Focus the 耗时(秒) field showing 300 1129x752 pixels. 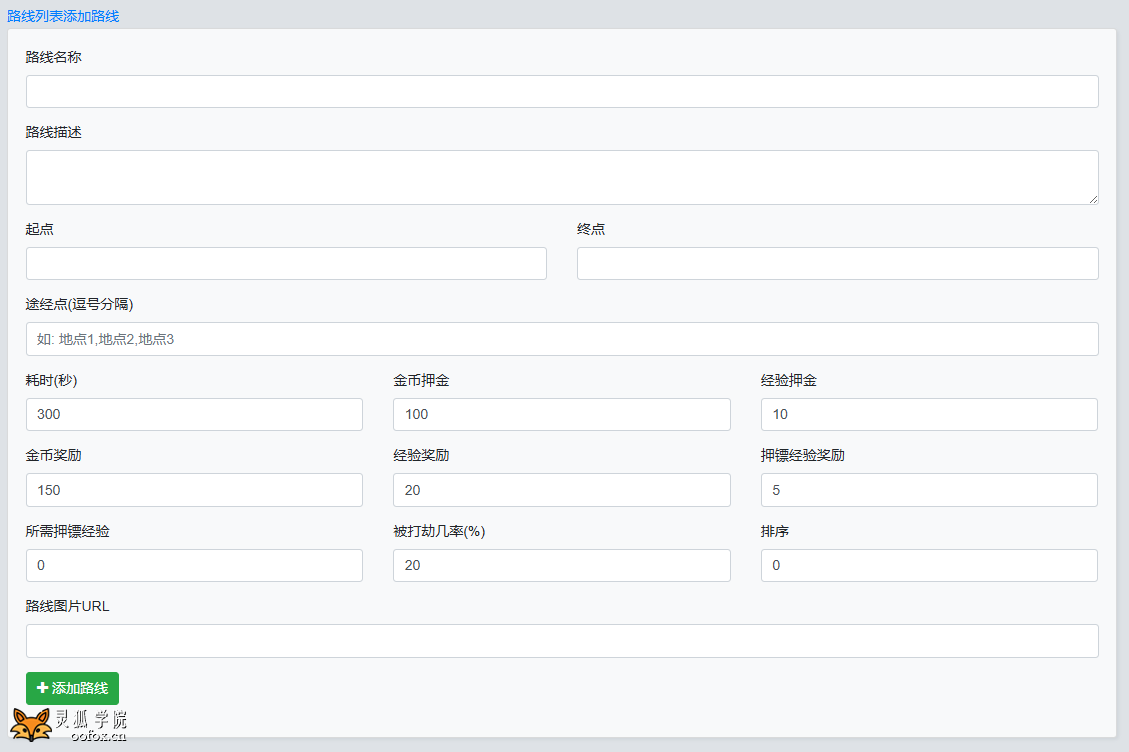tap(194, 414)
